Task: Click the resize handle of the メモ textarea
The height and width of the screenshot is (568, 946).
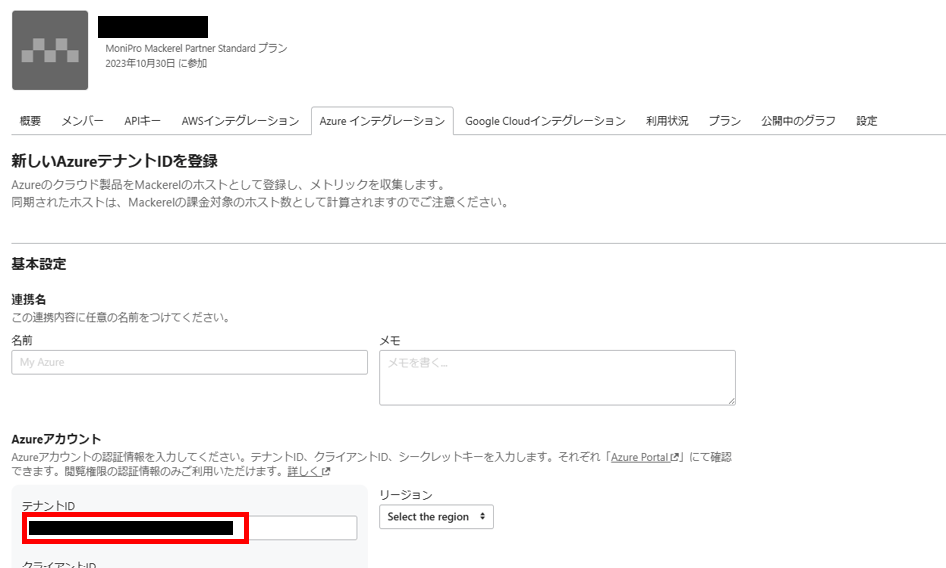Action: 730,400
